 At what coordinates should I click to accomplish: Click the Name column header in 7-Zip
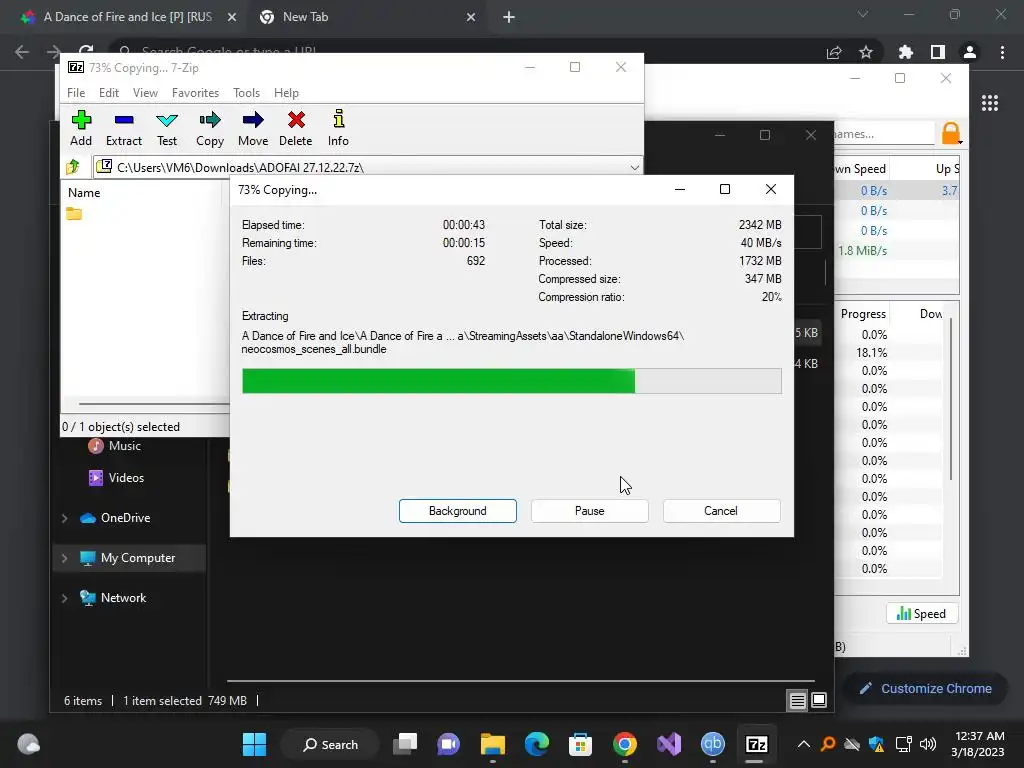(84, 193)
